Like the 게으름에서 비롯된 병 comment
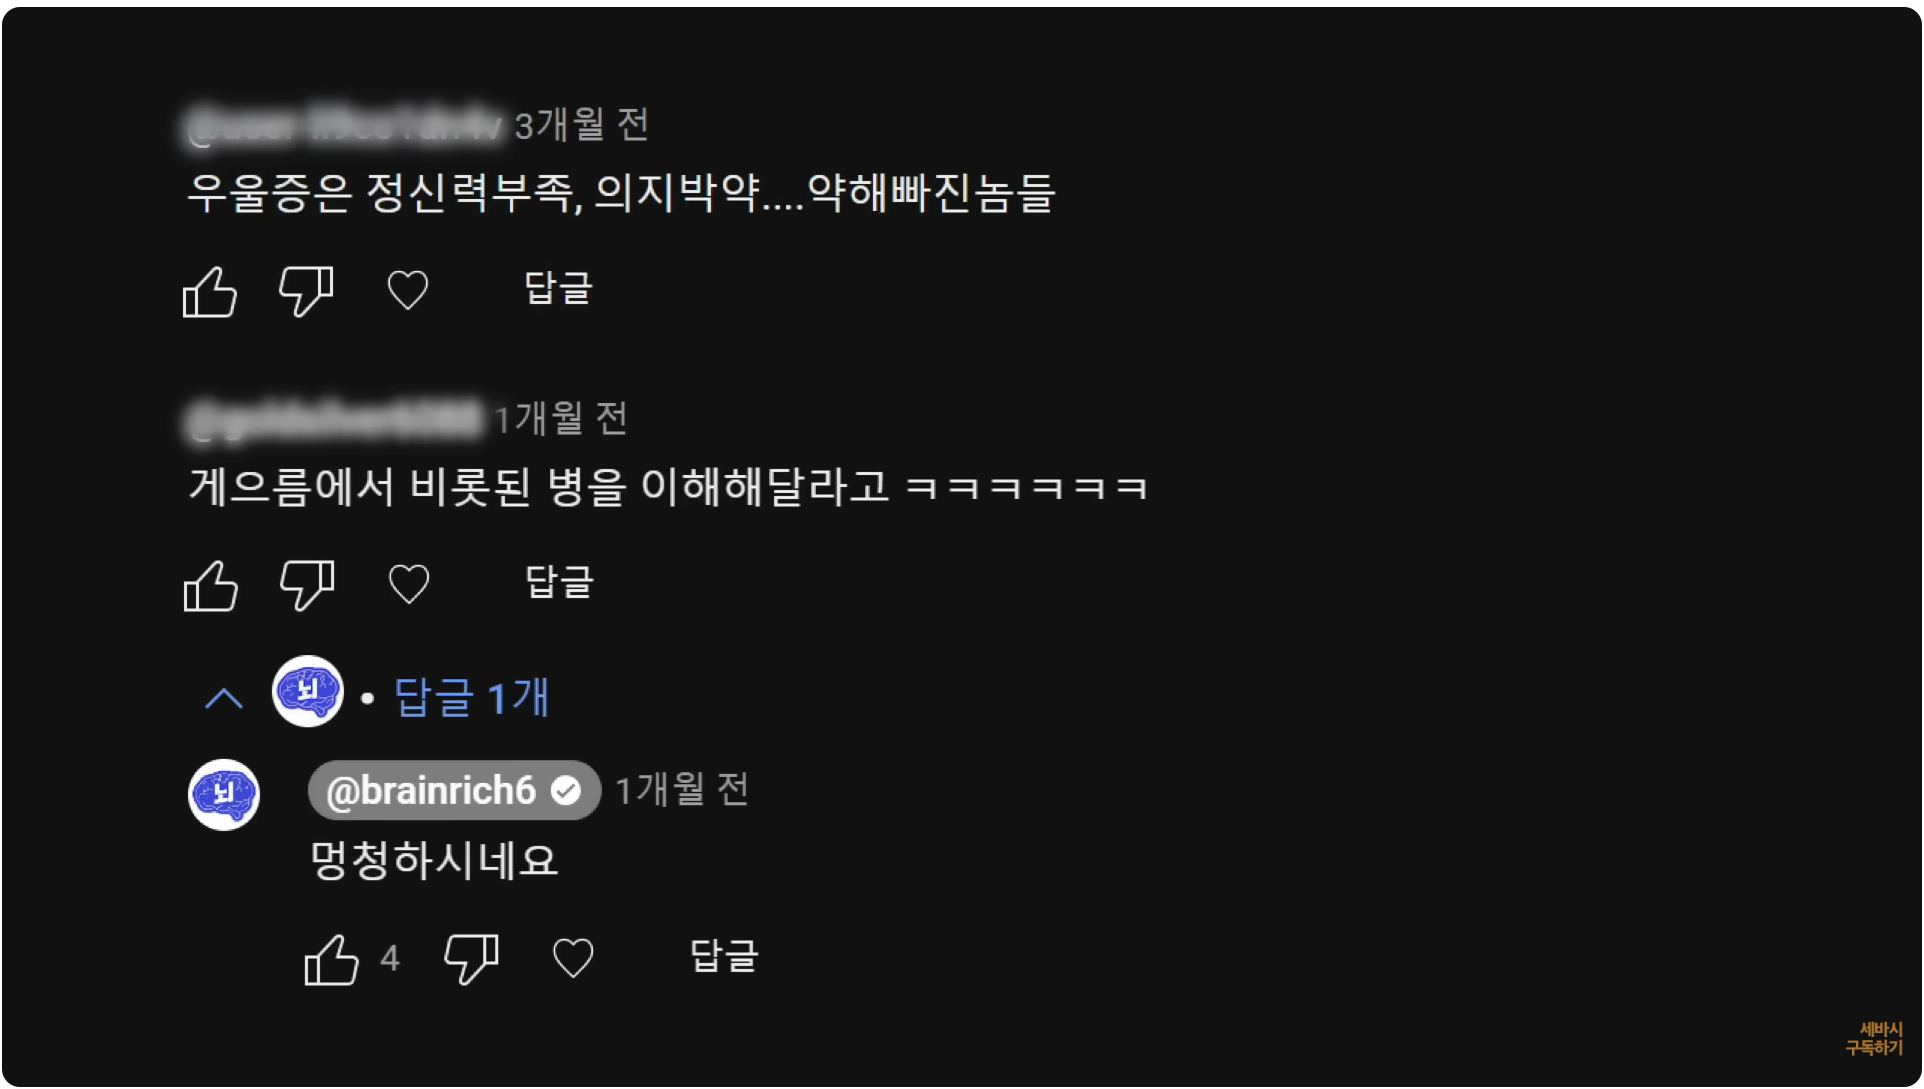 [211, 585]
